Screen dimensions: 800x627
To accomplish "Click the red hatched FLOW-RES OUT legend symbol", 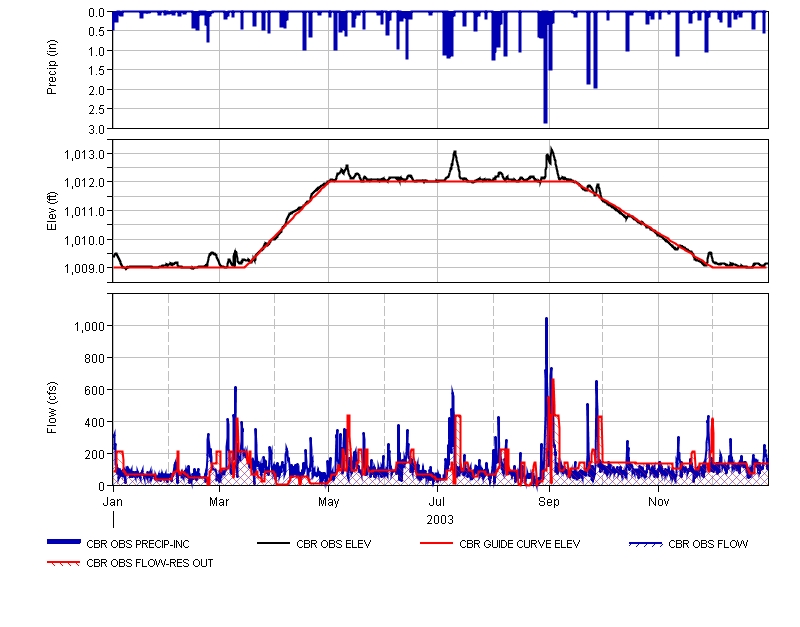I will [x=64, y=563].
